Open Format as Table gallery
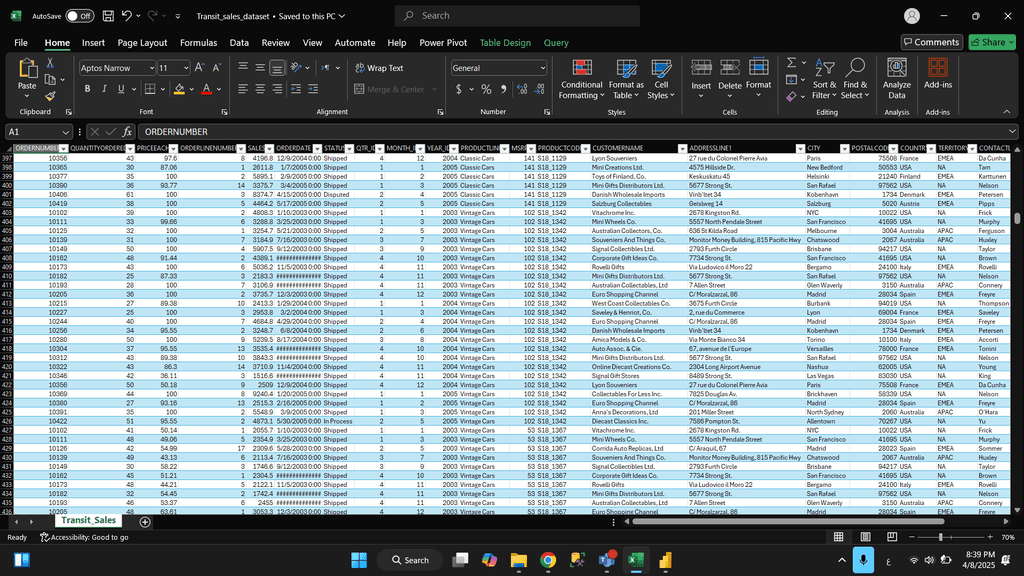 click(x=626, y=79)
